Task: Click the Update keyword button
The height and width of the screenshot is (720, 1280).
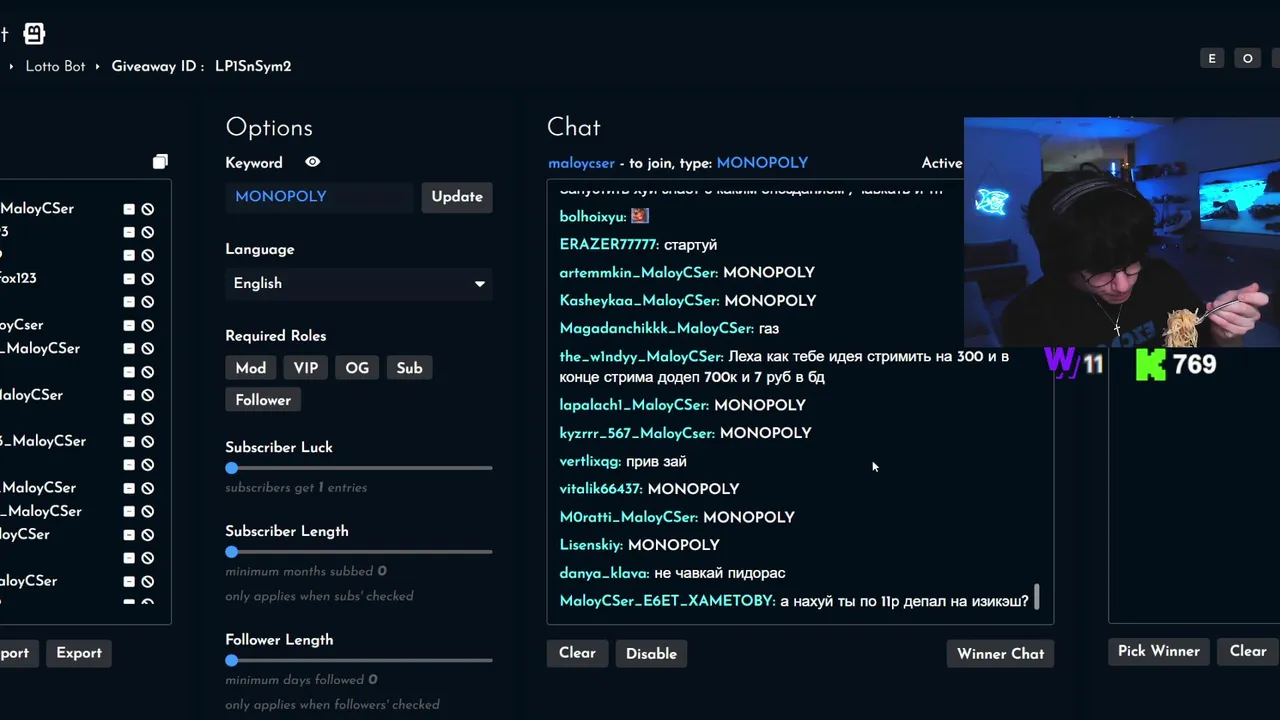Action: click(x=457, y=197)
